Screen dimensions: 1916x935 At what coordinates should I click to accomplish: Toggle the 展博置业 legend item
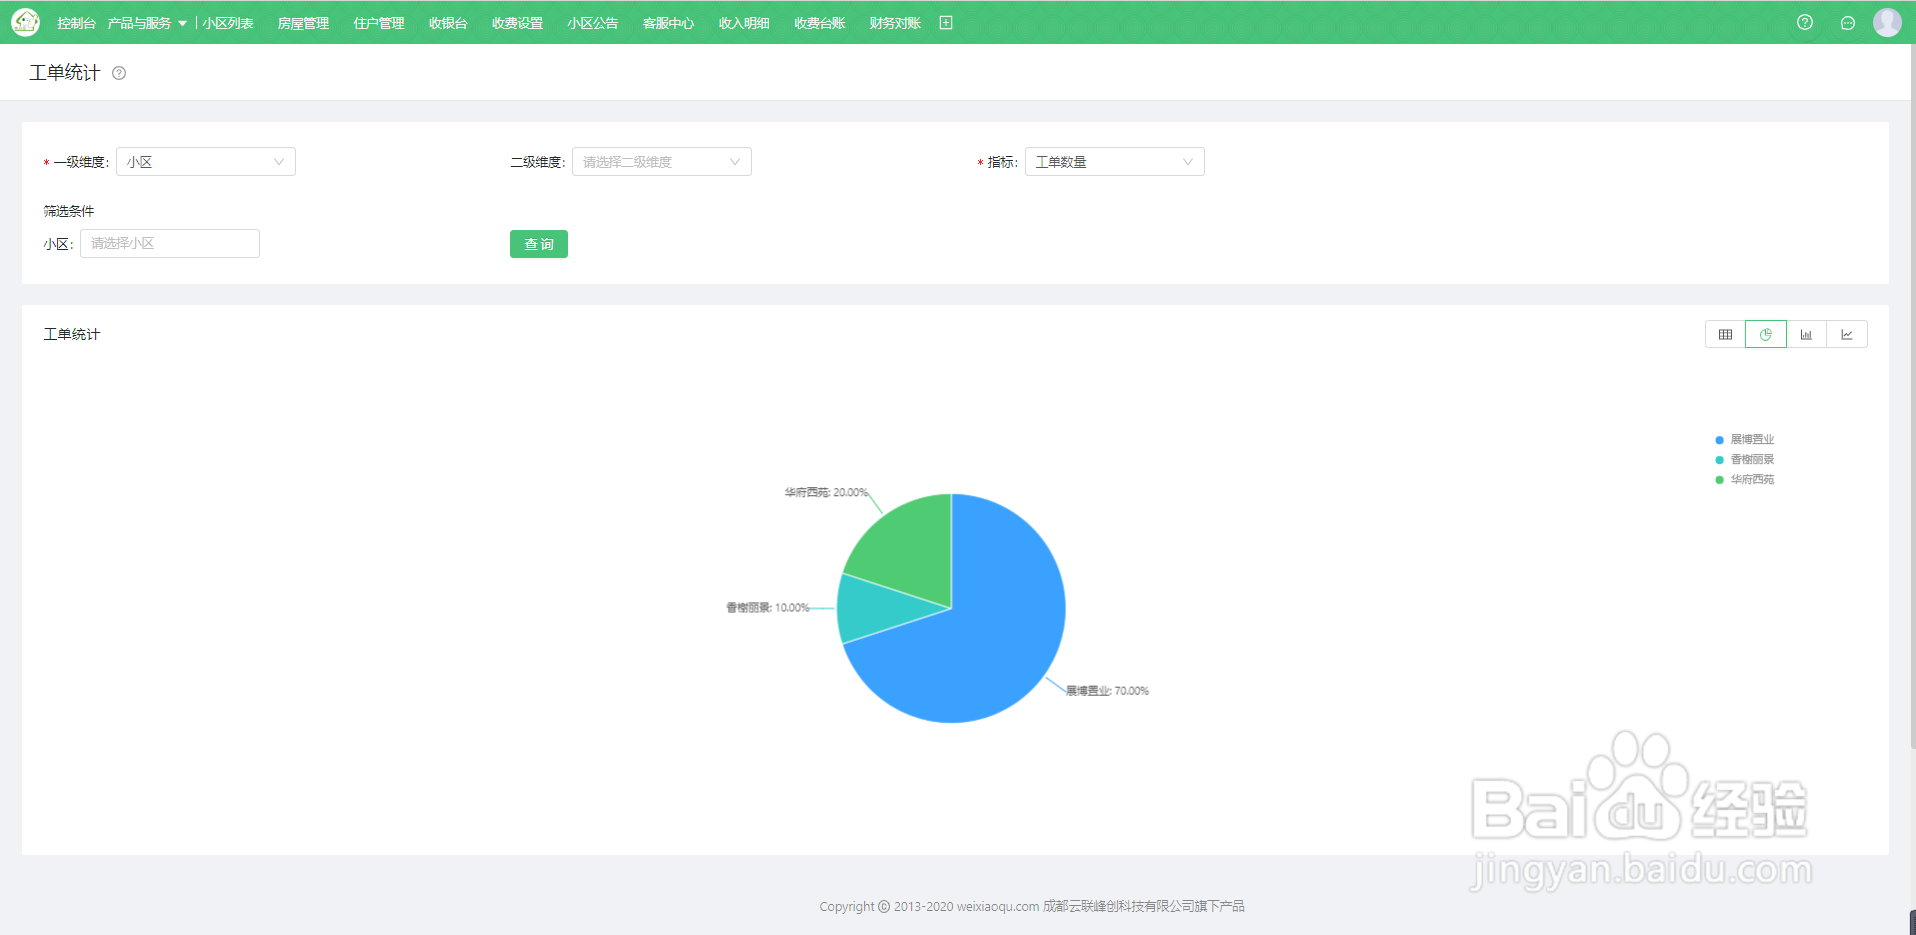point(1745,439)
